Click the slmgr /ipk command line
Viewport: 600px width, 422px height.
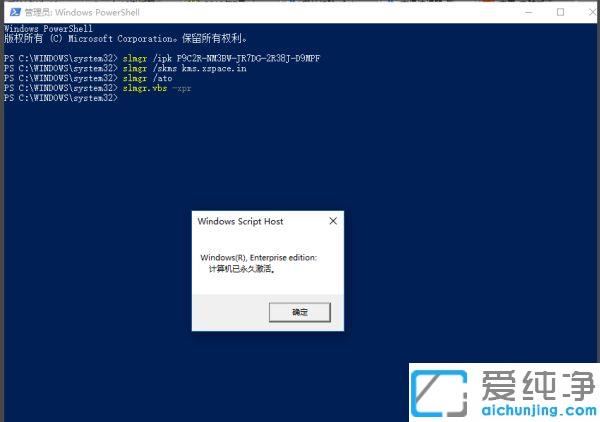pos(162,58)
